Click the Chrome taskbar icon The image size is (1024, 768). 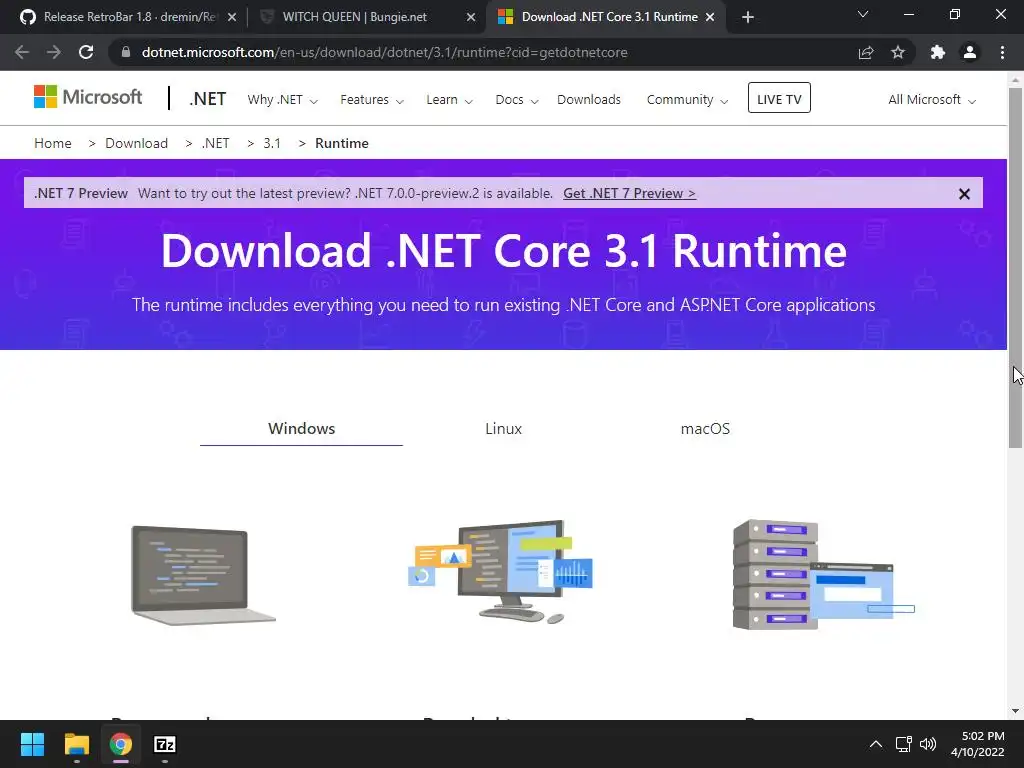click(x=120, y=744)
